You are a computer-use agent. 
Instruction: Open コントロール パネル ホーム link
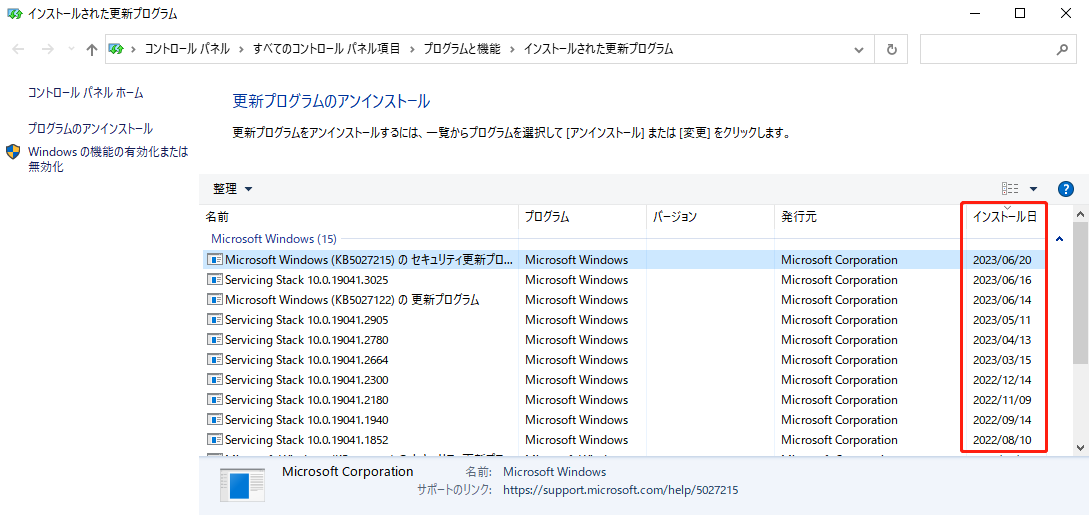point(86,93)
